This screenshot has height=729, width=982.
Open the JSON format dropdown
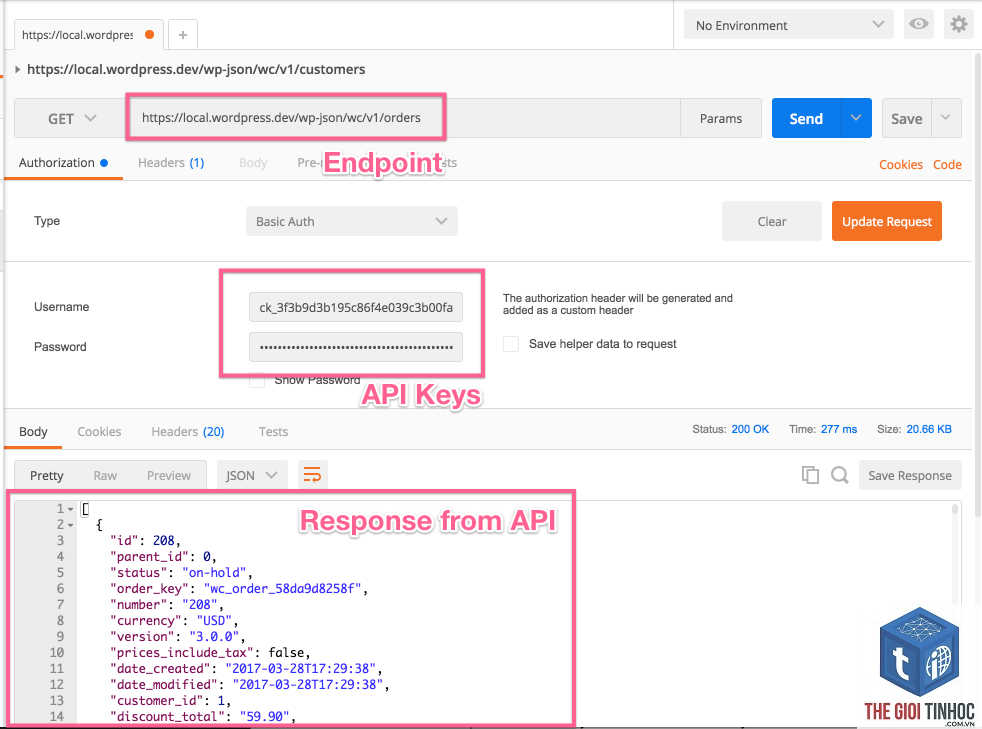coord(252,475)
